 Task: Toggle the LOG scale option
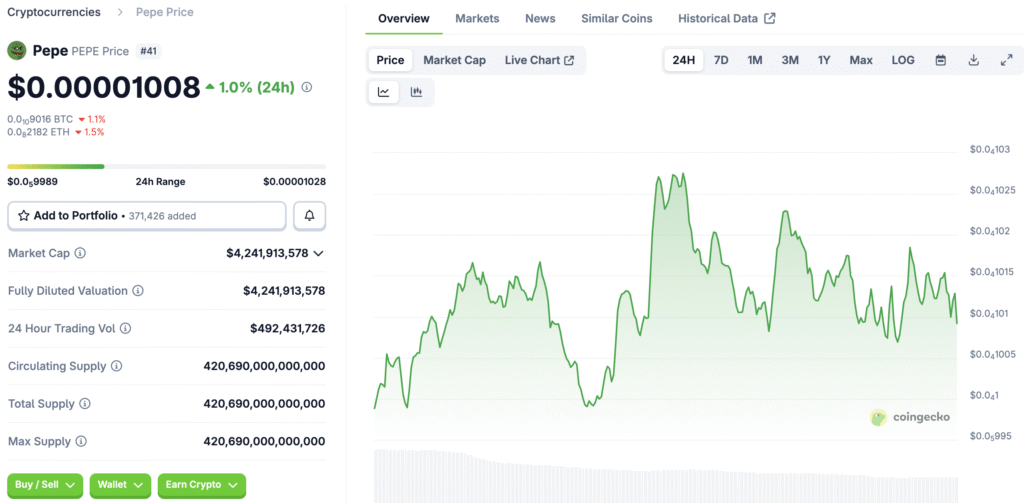903,60
